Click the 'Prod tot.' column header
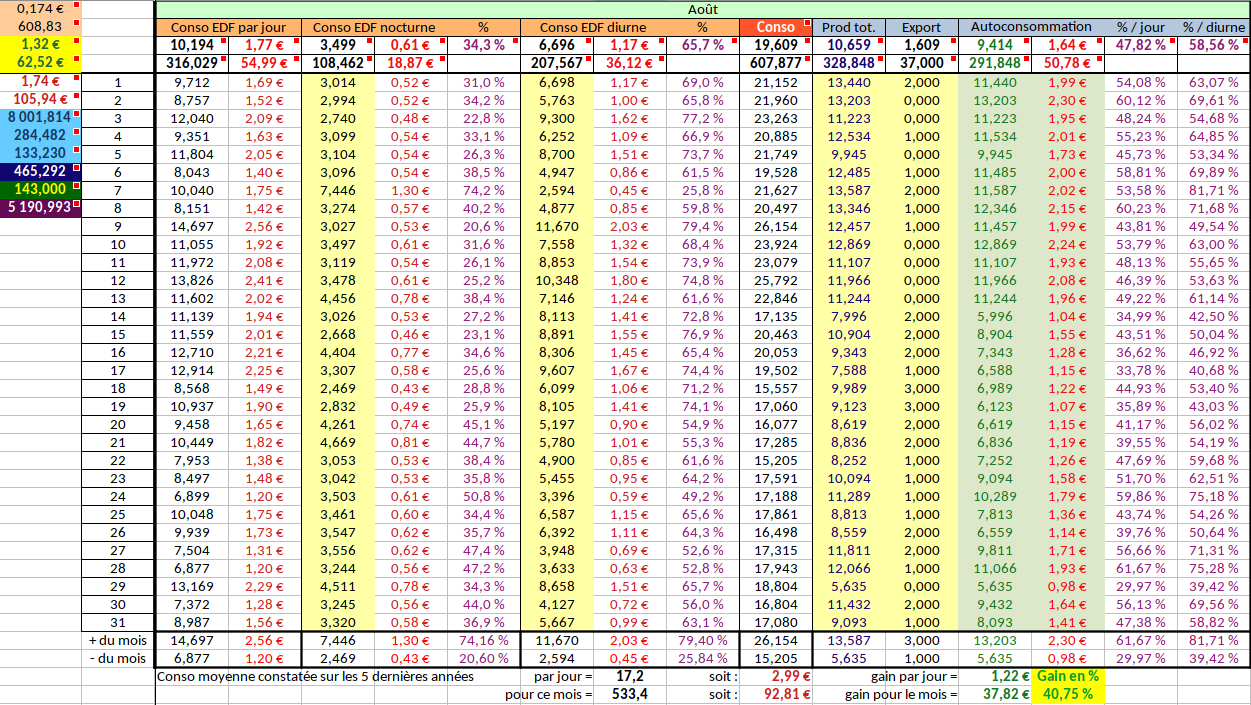This screenshot has height=705, width=1251. [x=848, y=28]
